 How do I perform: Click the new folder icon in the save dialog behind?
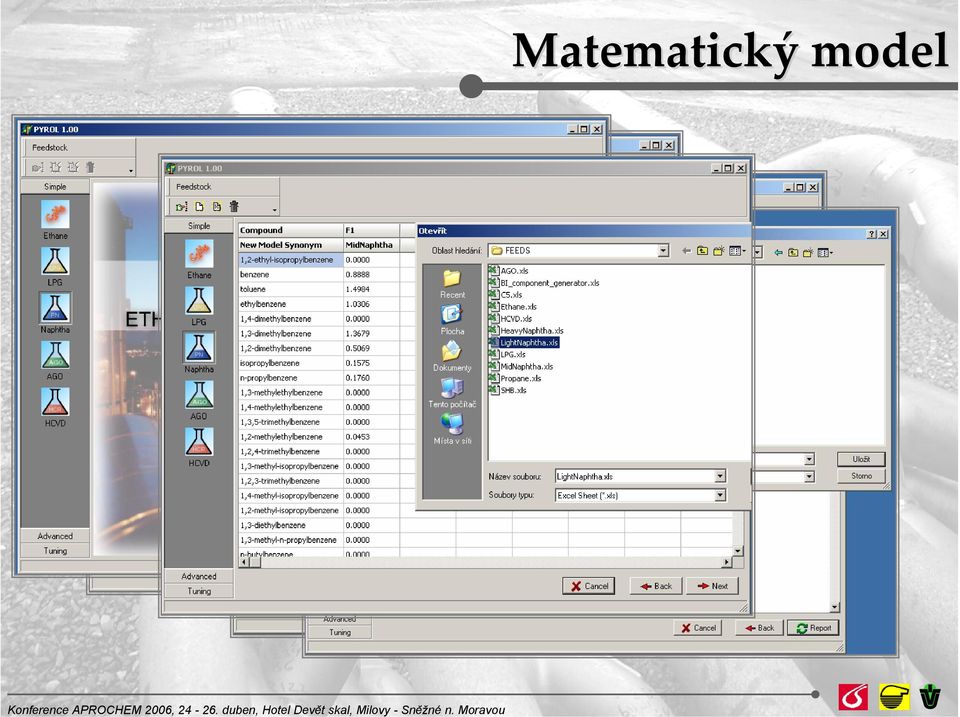(x=808, y=253)
